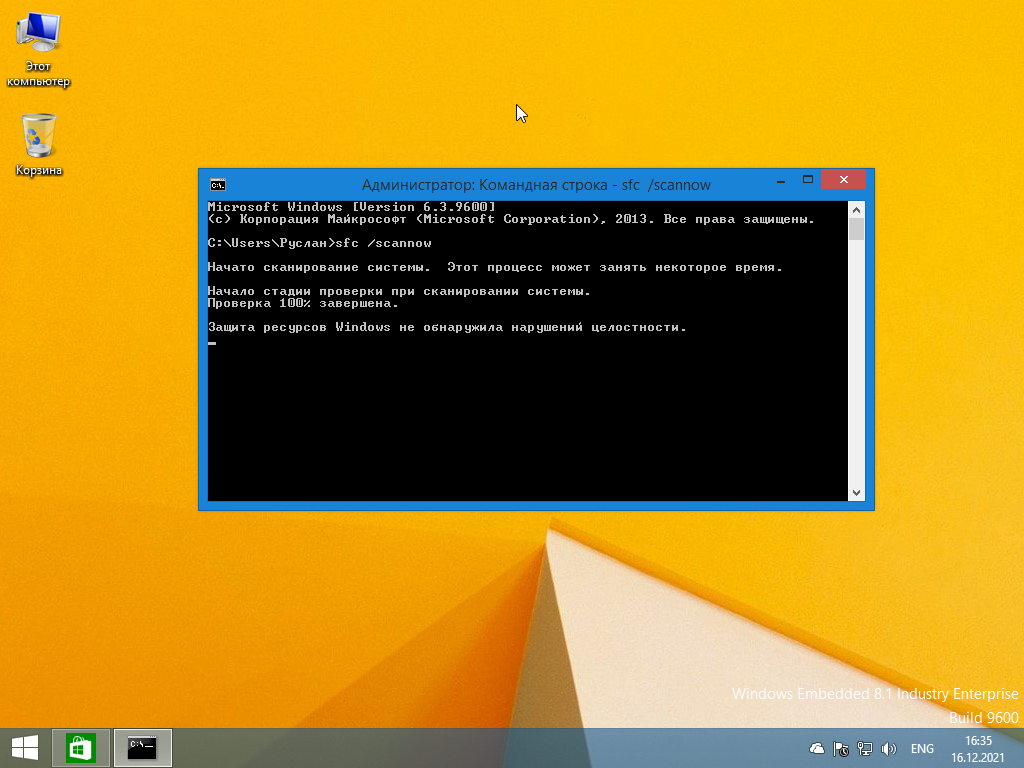Click the console vertical scrollbar track

(x=856, y=380)
